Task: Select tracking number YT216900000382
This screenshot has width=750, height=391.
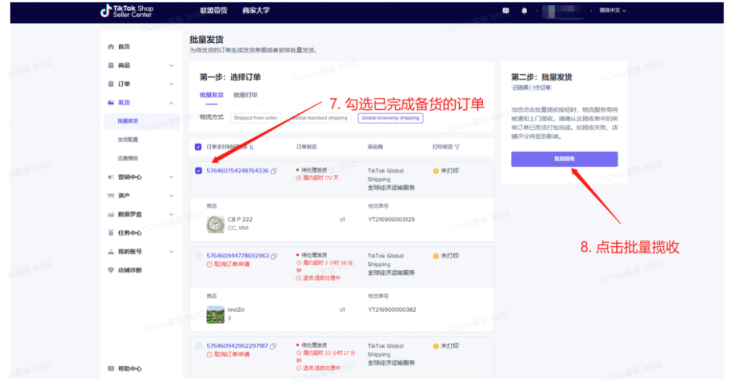Action: (392, 310)
